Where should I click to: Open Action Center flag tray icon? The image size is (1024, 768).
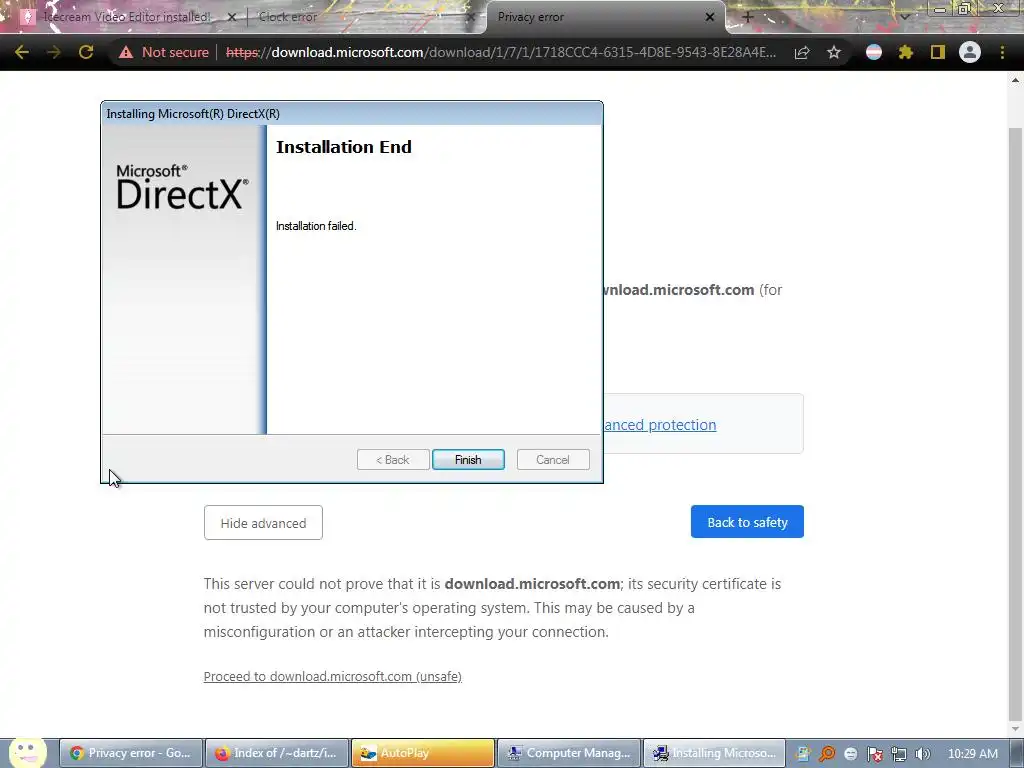coord(874,754)
